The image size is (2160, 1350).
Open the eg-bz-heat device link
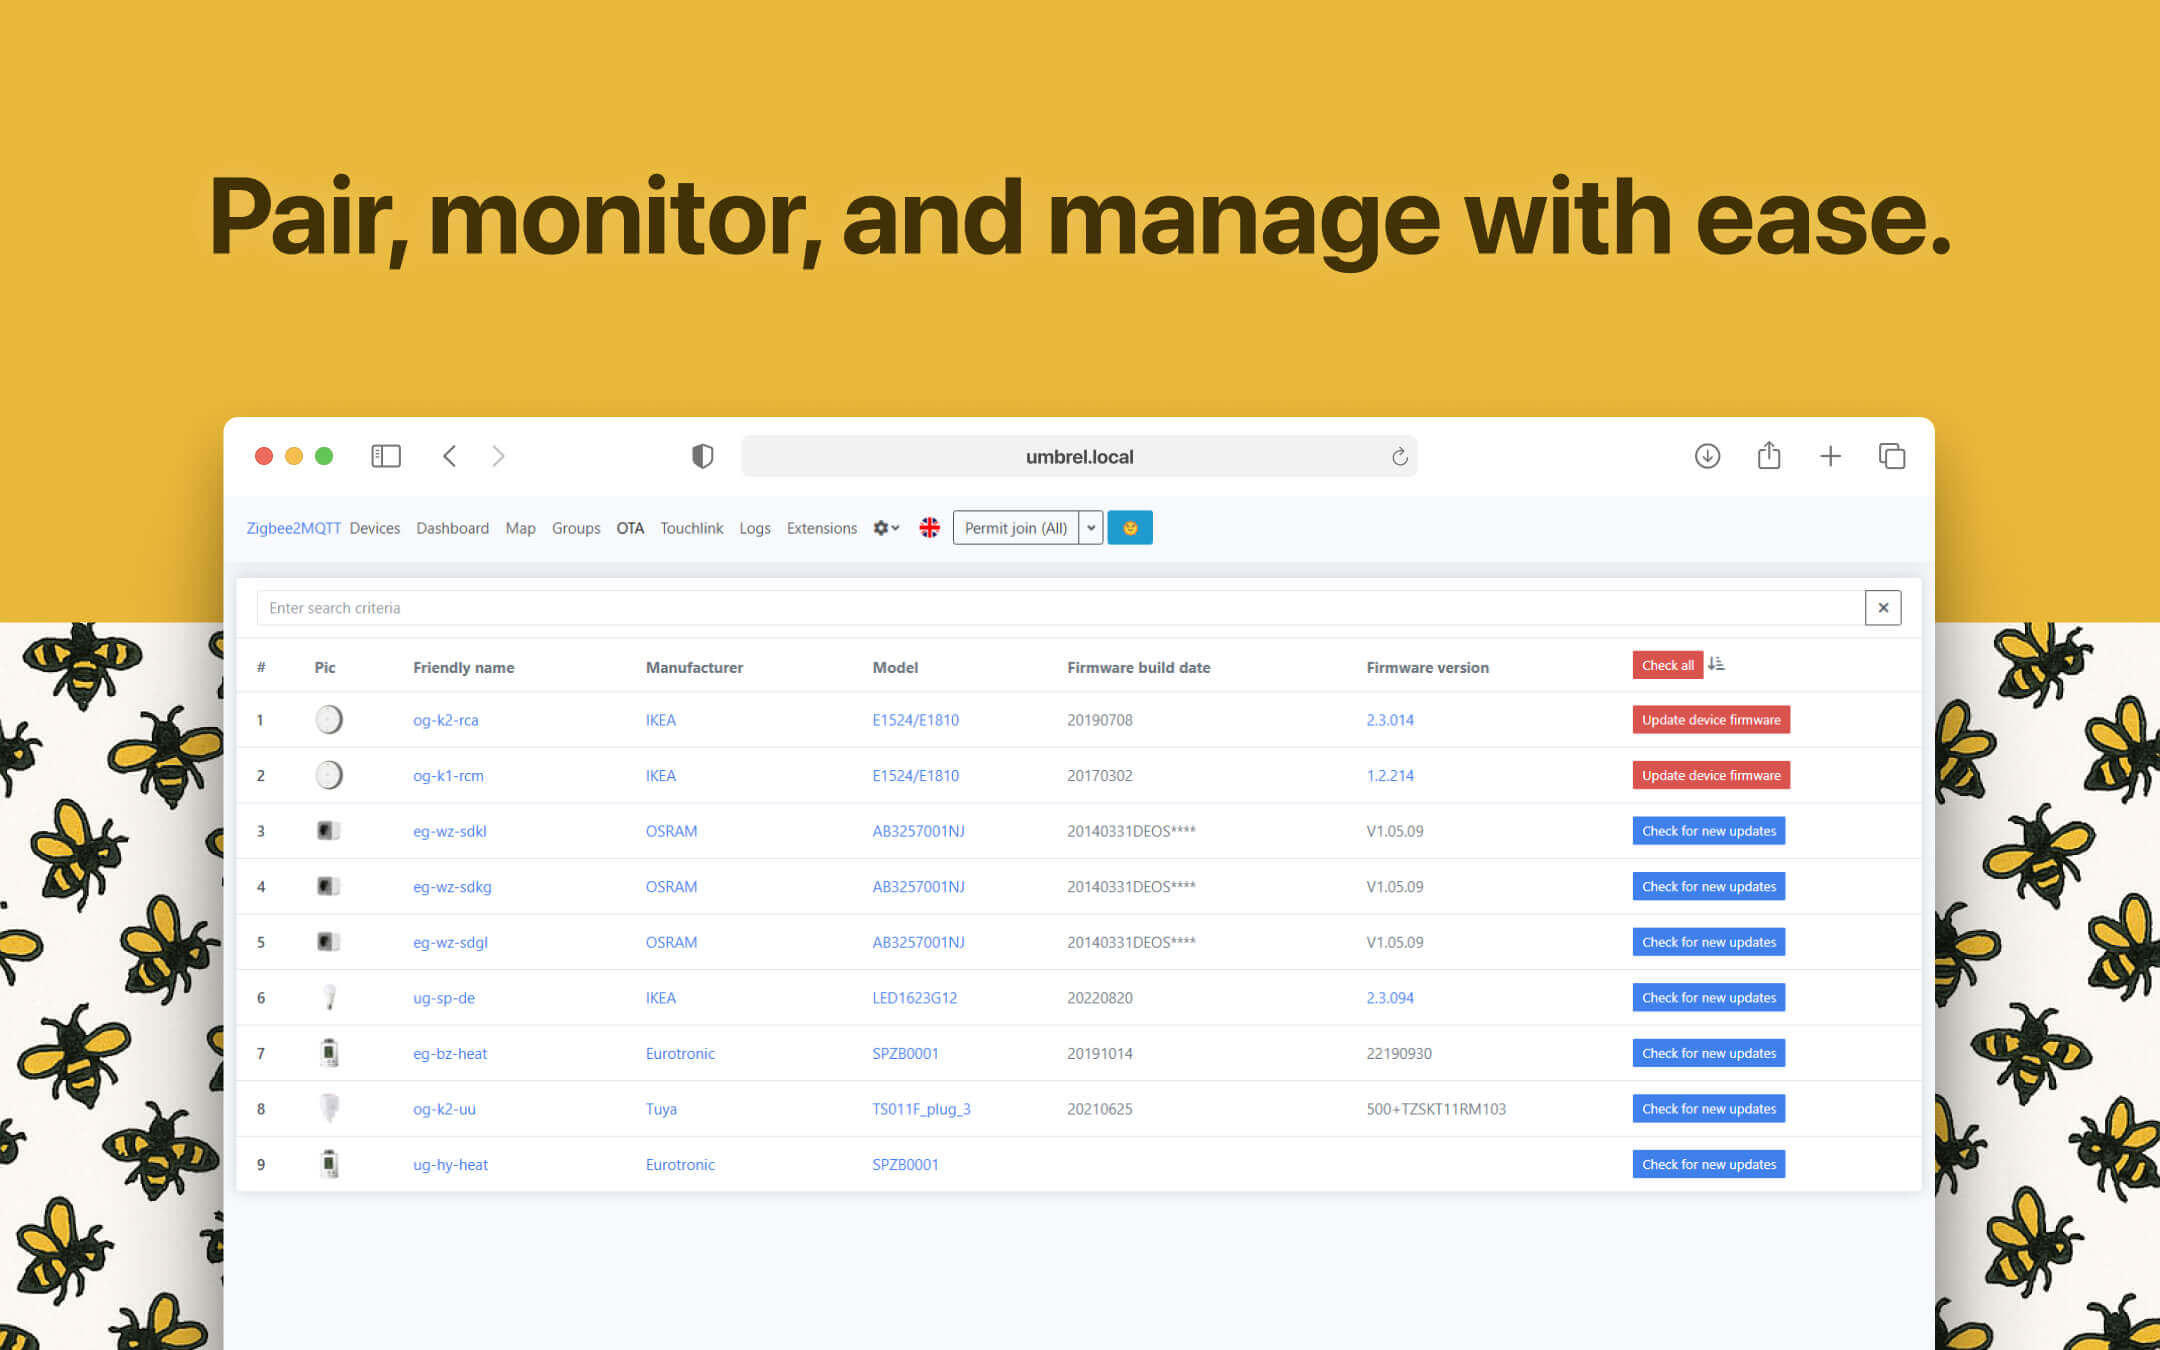450,1053
